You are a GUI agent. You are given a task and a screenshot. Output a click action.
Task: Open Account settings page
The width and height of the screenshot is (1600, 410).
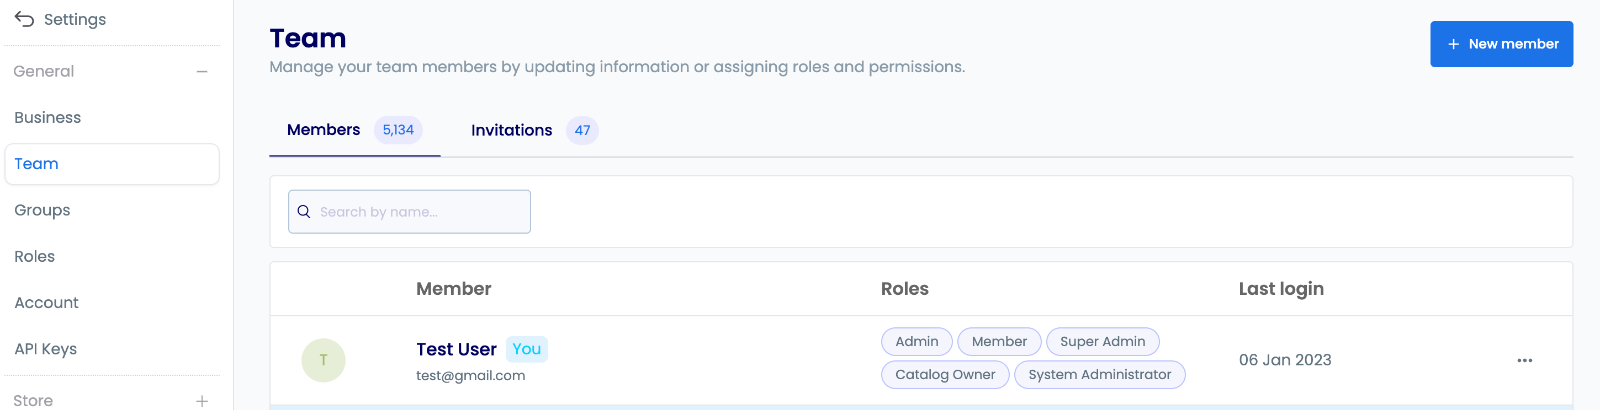coord(46,303)
